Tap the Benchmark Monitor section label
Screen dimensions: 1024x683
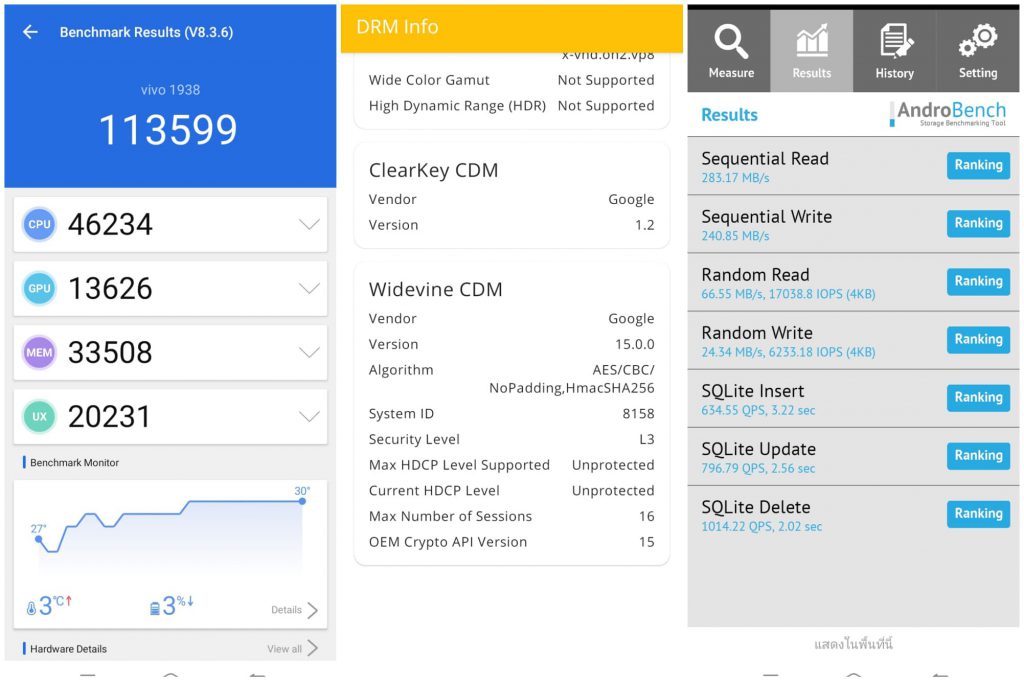coord(74,462)
